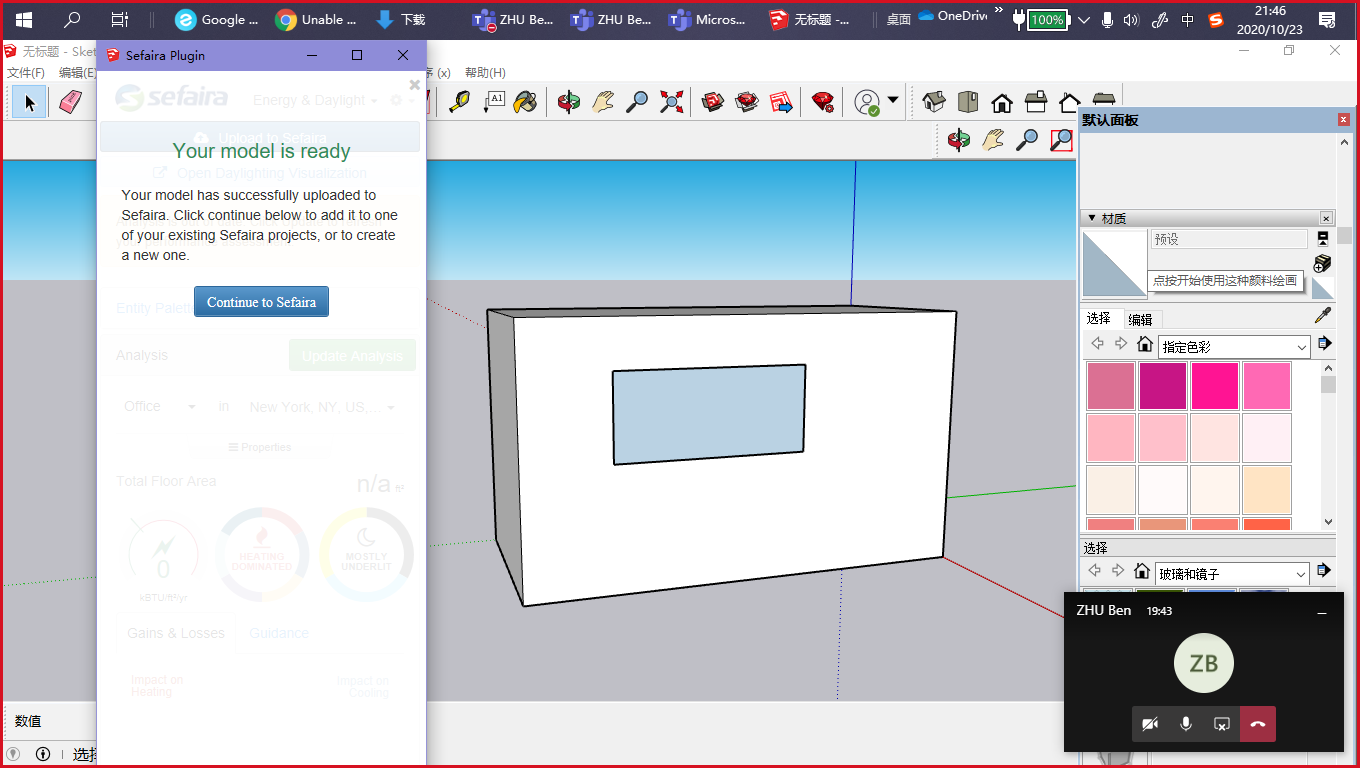This screenshot has height=768, width=1360.
Task: Select the Eraser tool
Action: coord(69,102)
